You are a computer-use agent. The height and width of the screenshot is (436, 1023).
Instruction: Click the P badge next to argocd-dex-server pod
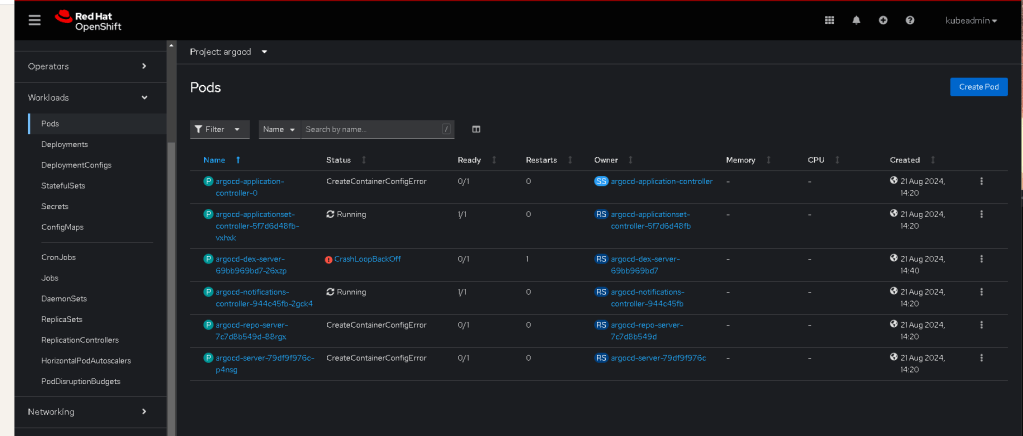click(x=208, y=259)
